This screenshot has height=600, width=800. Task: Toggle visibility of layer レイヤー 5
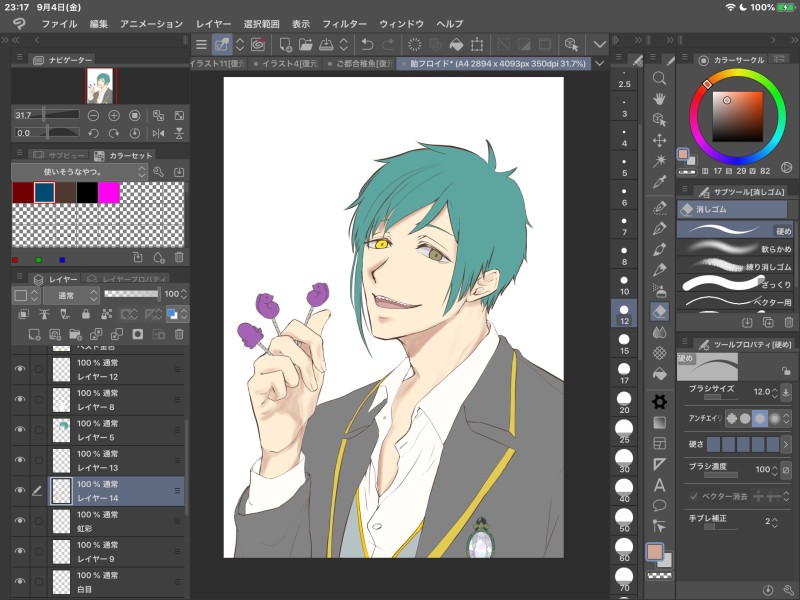point(19,430)
